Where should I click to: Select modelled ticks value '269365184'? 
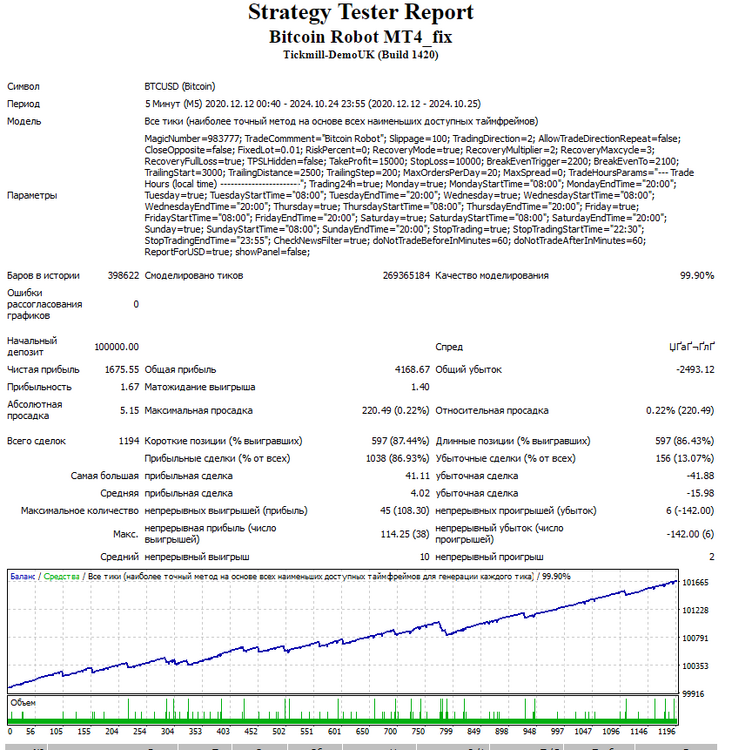pyautogui.click(x=406, y=275)
